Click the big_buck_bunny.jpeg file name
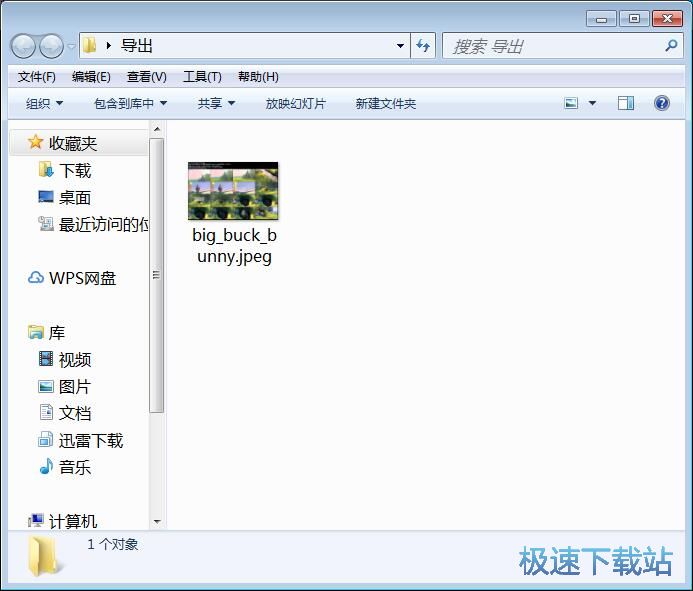This screenshot has height=591, width=693. tap(234, 246)
